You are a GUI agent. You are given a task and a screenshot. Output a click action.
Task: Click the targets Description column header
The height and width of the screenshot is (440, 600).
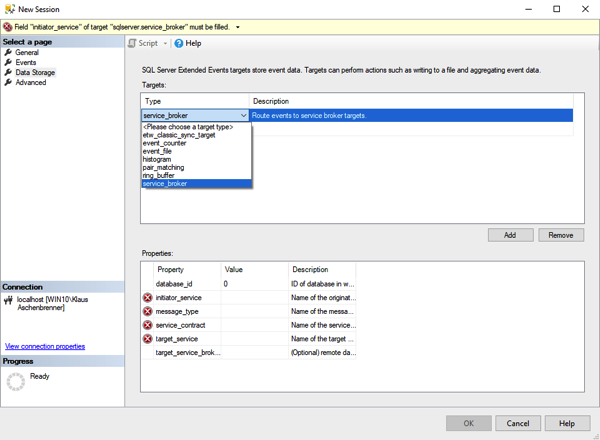click(x=411, y=101)
